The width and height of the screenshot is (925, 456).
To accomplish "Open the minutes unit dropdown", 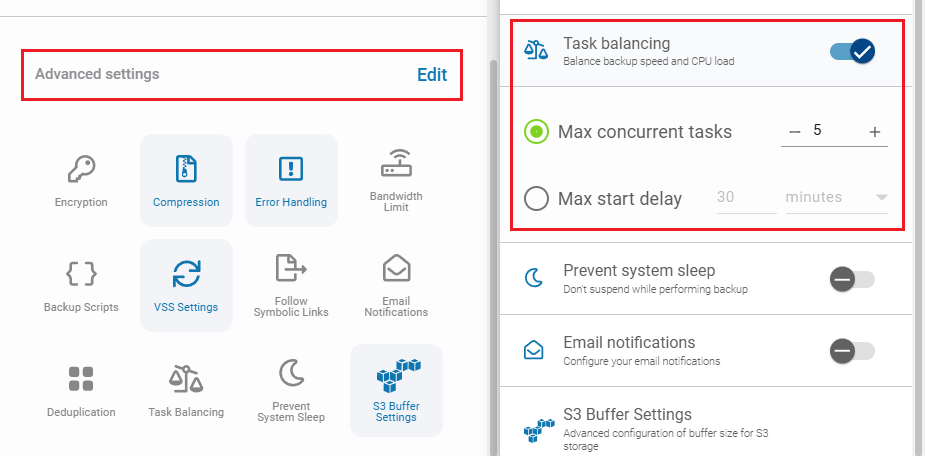I will click(x=837, y=198).
